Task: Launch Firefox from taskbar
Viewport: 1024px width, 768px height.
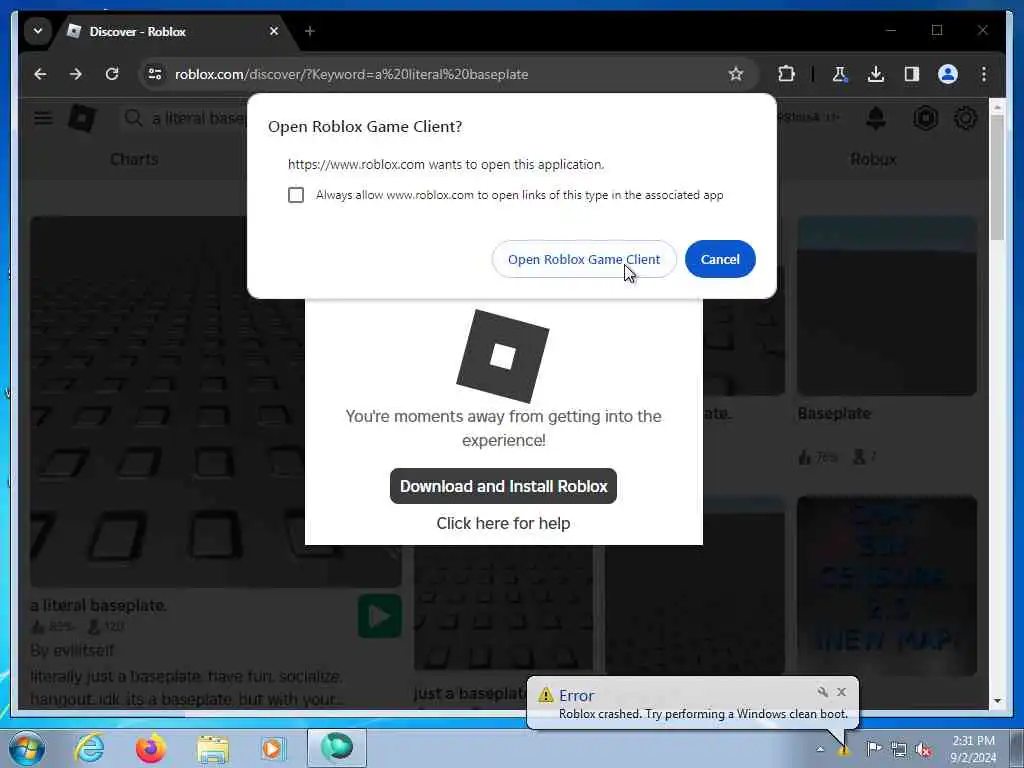Action: (151, 748)
